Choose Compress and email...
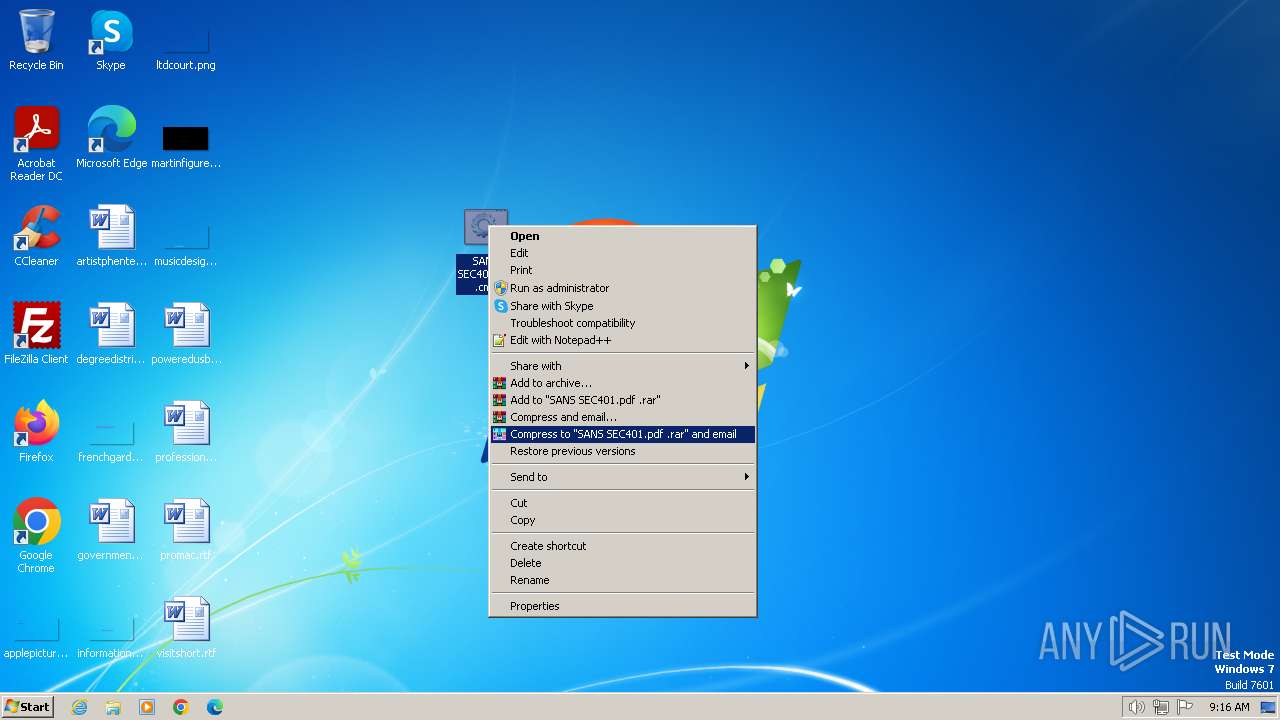1280x720 pixels. pos(622,417)
